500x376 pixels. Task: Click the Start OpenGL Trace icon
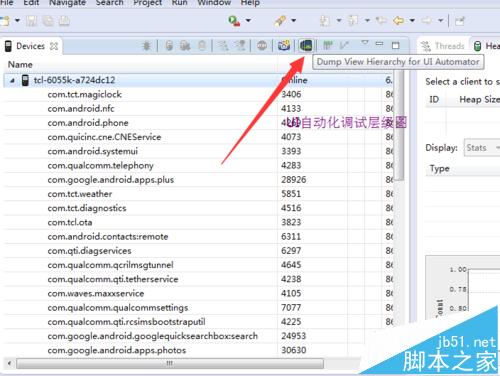344,45
